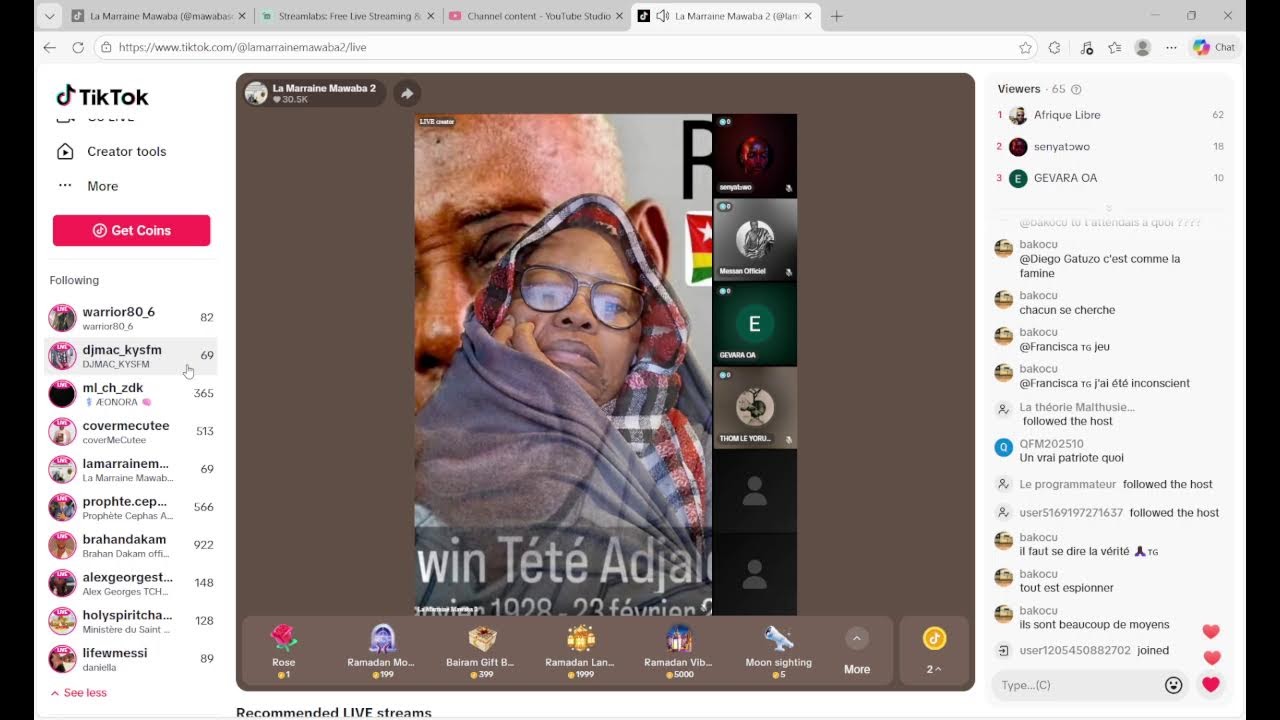Screen dimensions: 1280x720
Task: Go back to previous page
Action: [x=50, y=47]
